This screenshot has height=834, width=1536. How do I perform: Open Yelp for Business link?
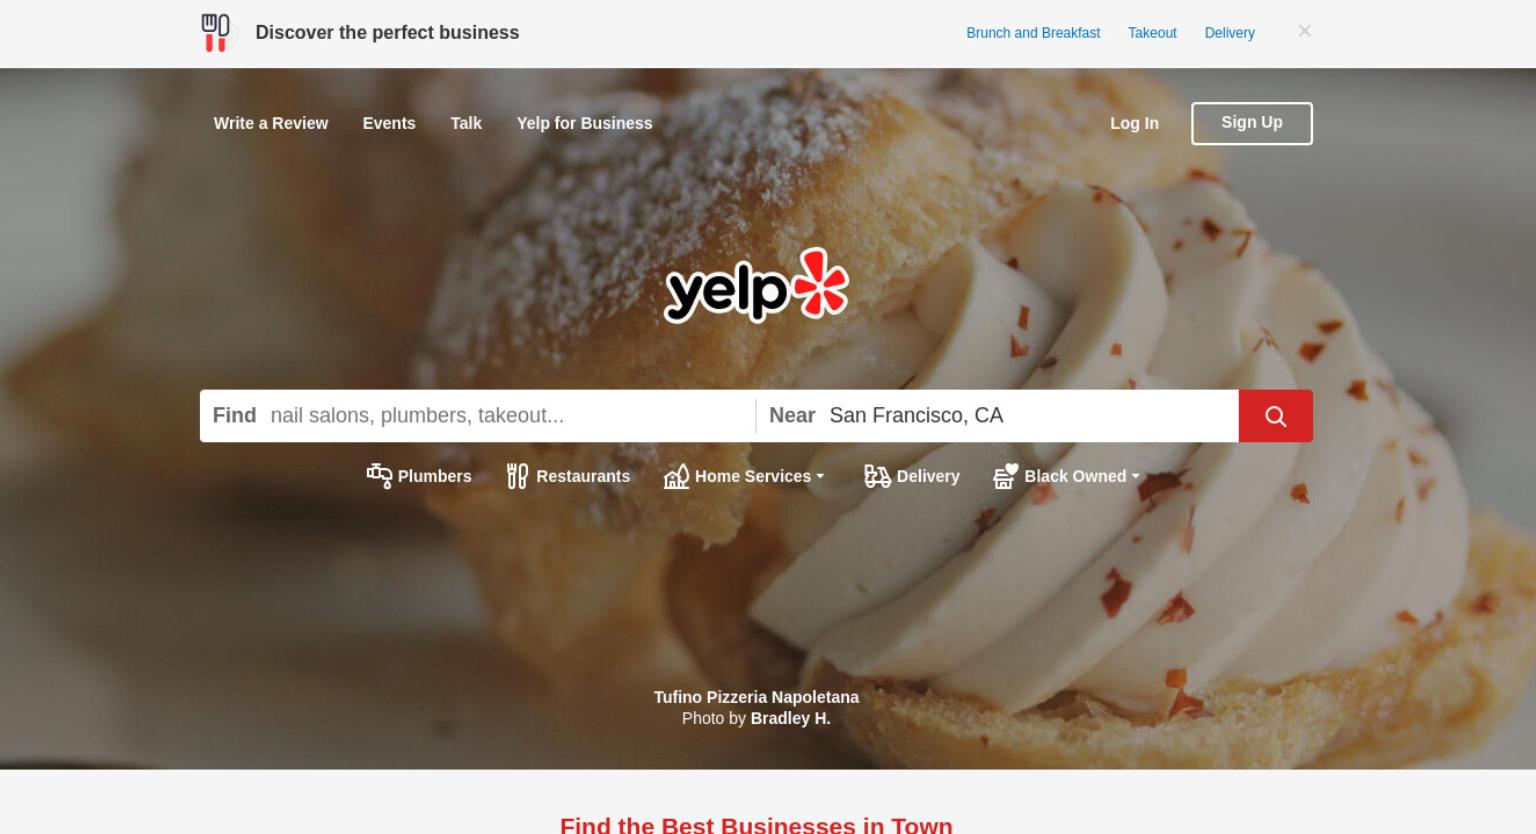coord(585,123)
